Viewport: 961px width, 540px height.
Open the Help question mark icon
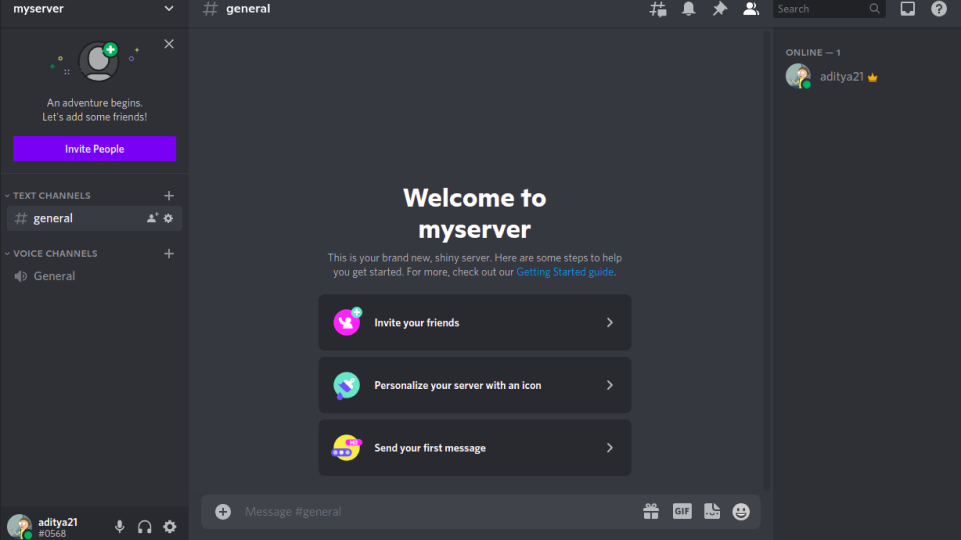click(939, 9)
